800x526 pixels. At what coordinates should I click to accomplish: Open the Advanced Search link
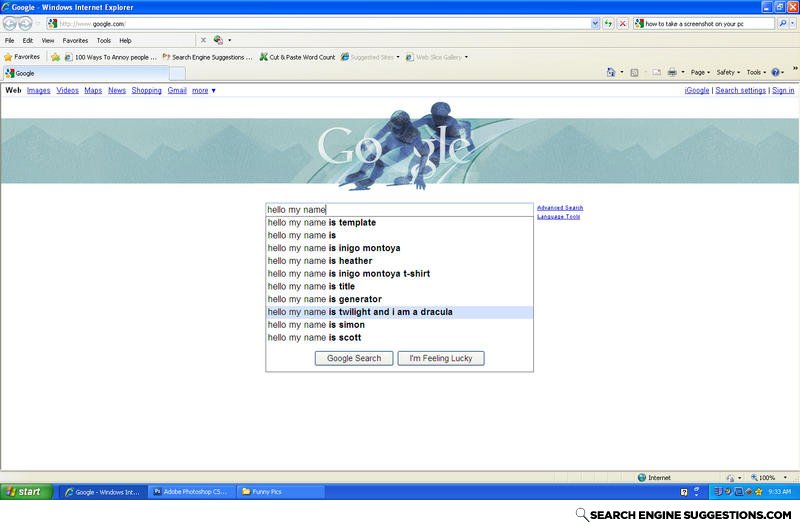[x=560, y=208]
